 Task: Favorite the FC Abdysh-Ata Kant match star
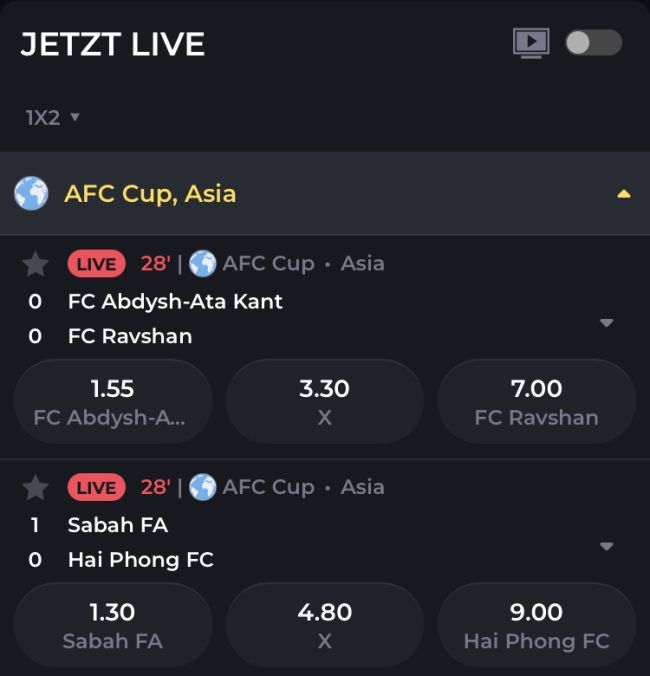click(36, 264)
